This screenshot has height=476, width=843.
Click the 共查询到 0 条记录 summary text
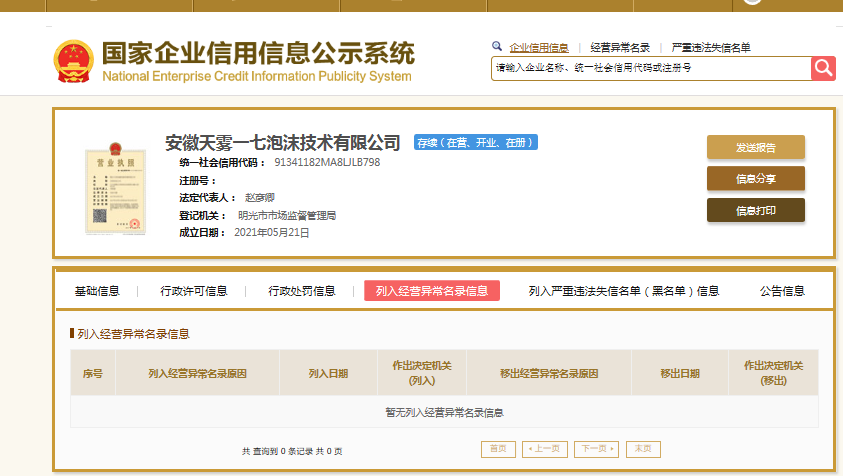(292, 451)
